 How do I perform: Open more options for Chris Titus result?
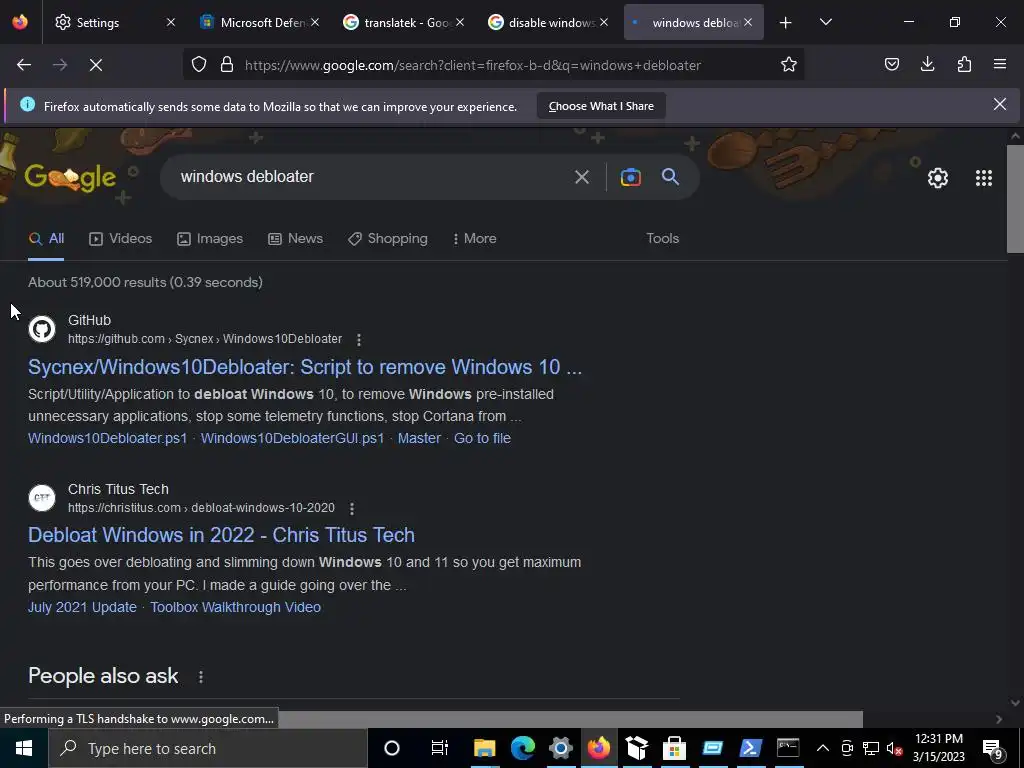click(351, 509)
